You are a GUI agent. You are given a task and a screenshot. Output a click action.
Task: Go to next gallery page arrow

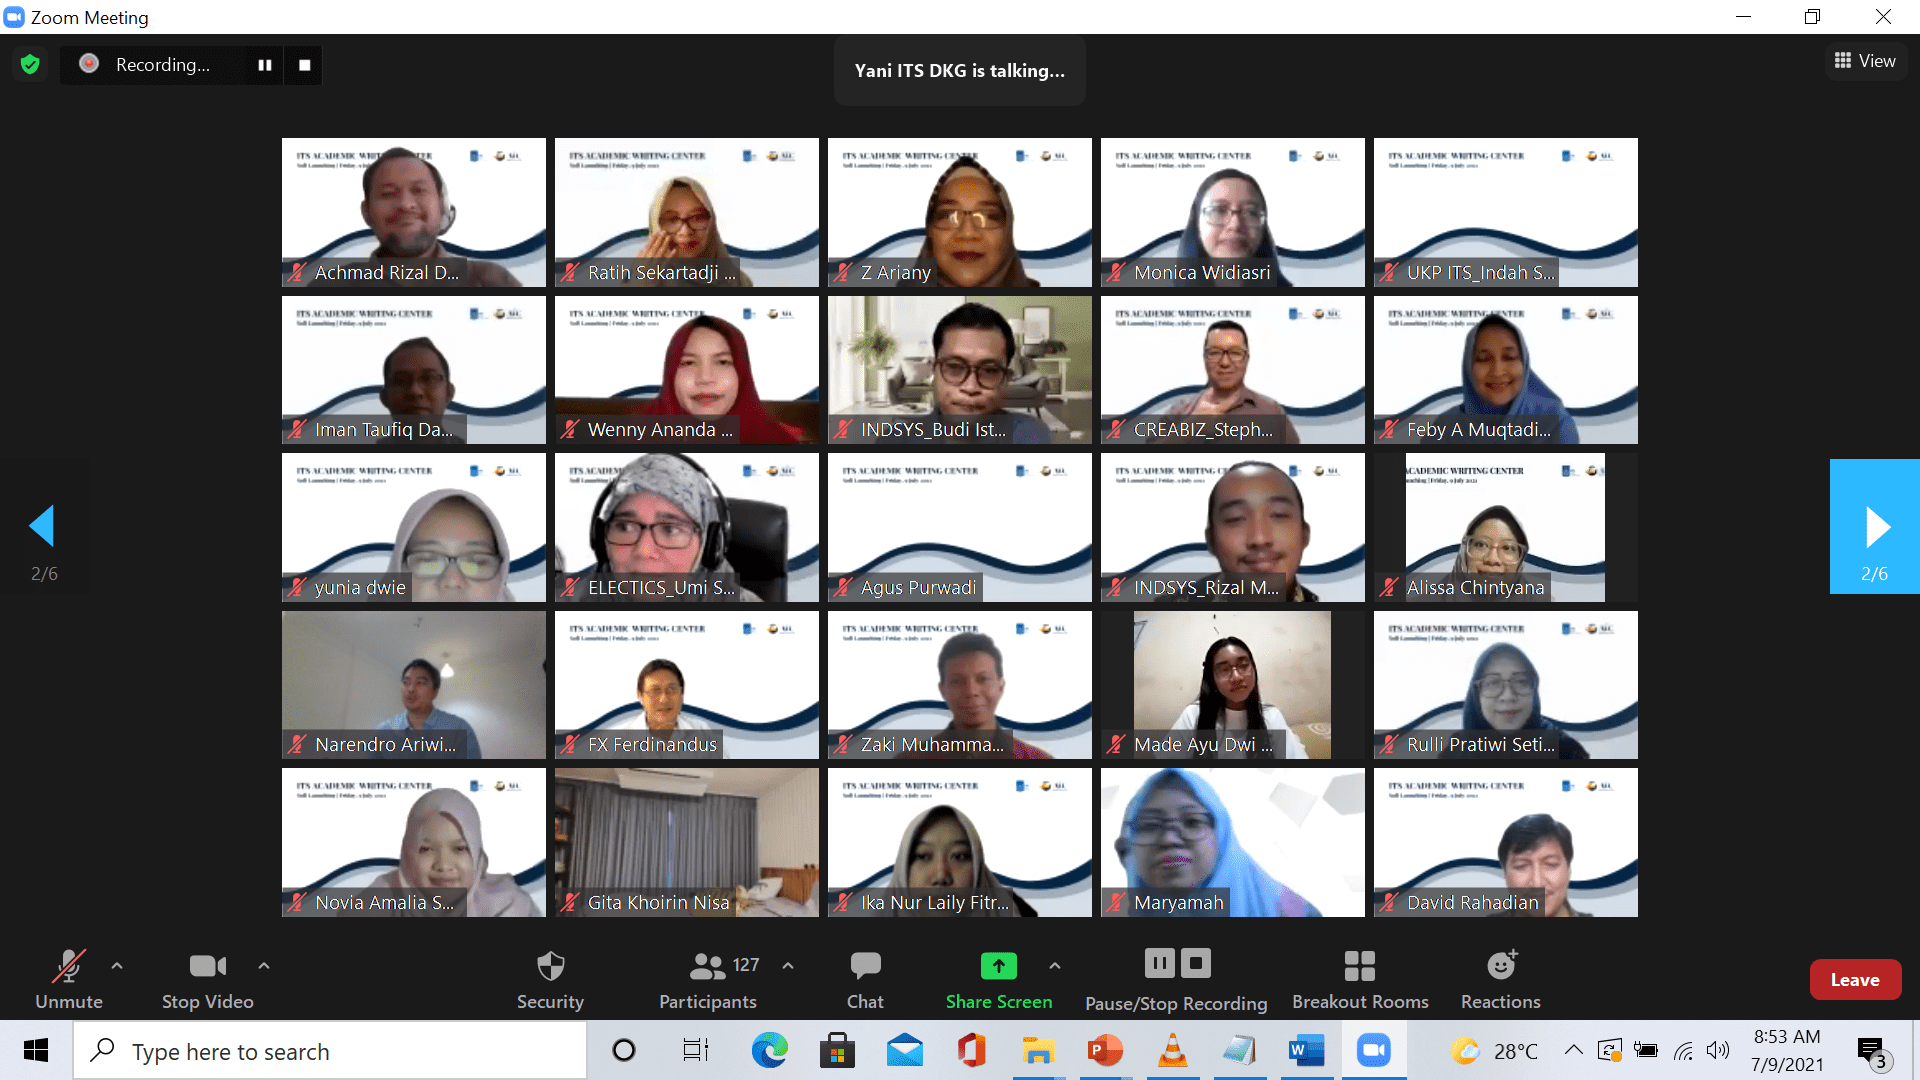(1875, 527)
